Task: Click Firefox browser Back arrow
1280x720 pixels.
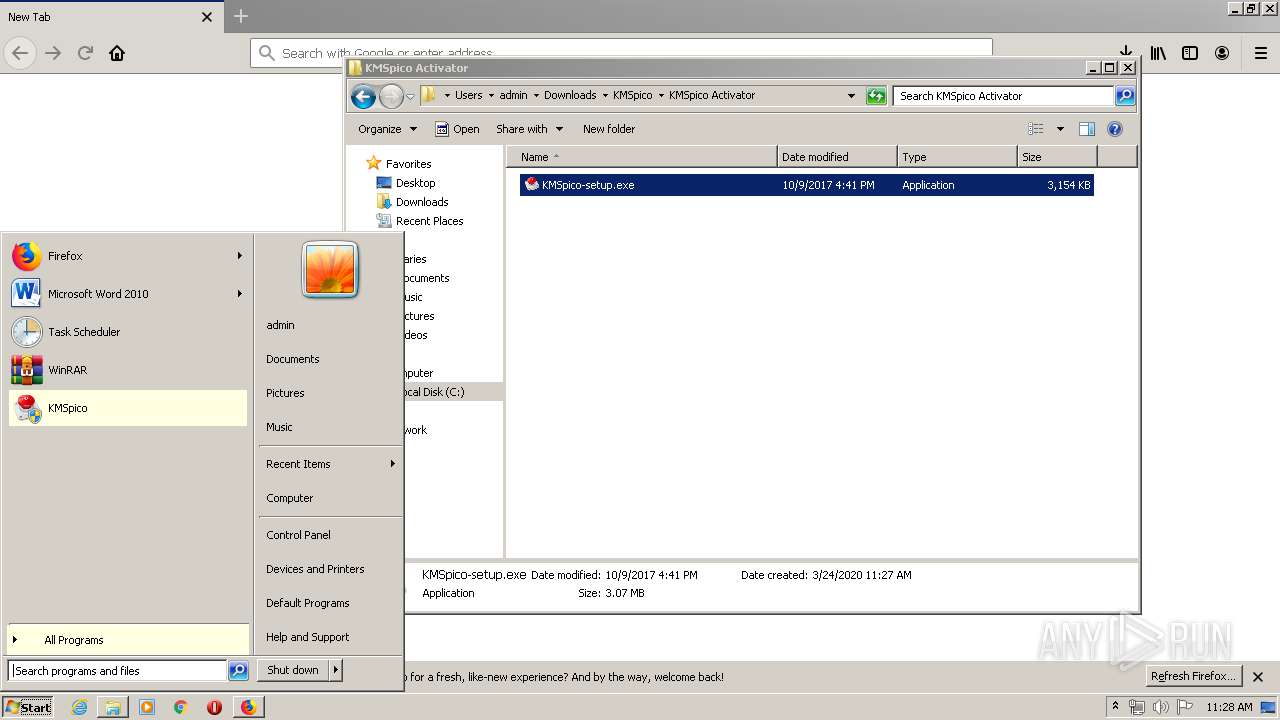Action: [21, 53]
